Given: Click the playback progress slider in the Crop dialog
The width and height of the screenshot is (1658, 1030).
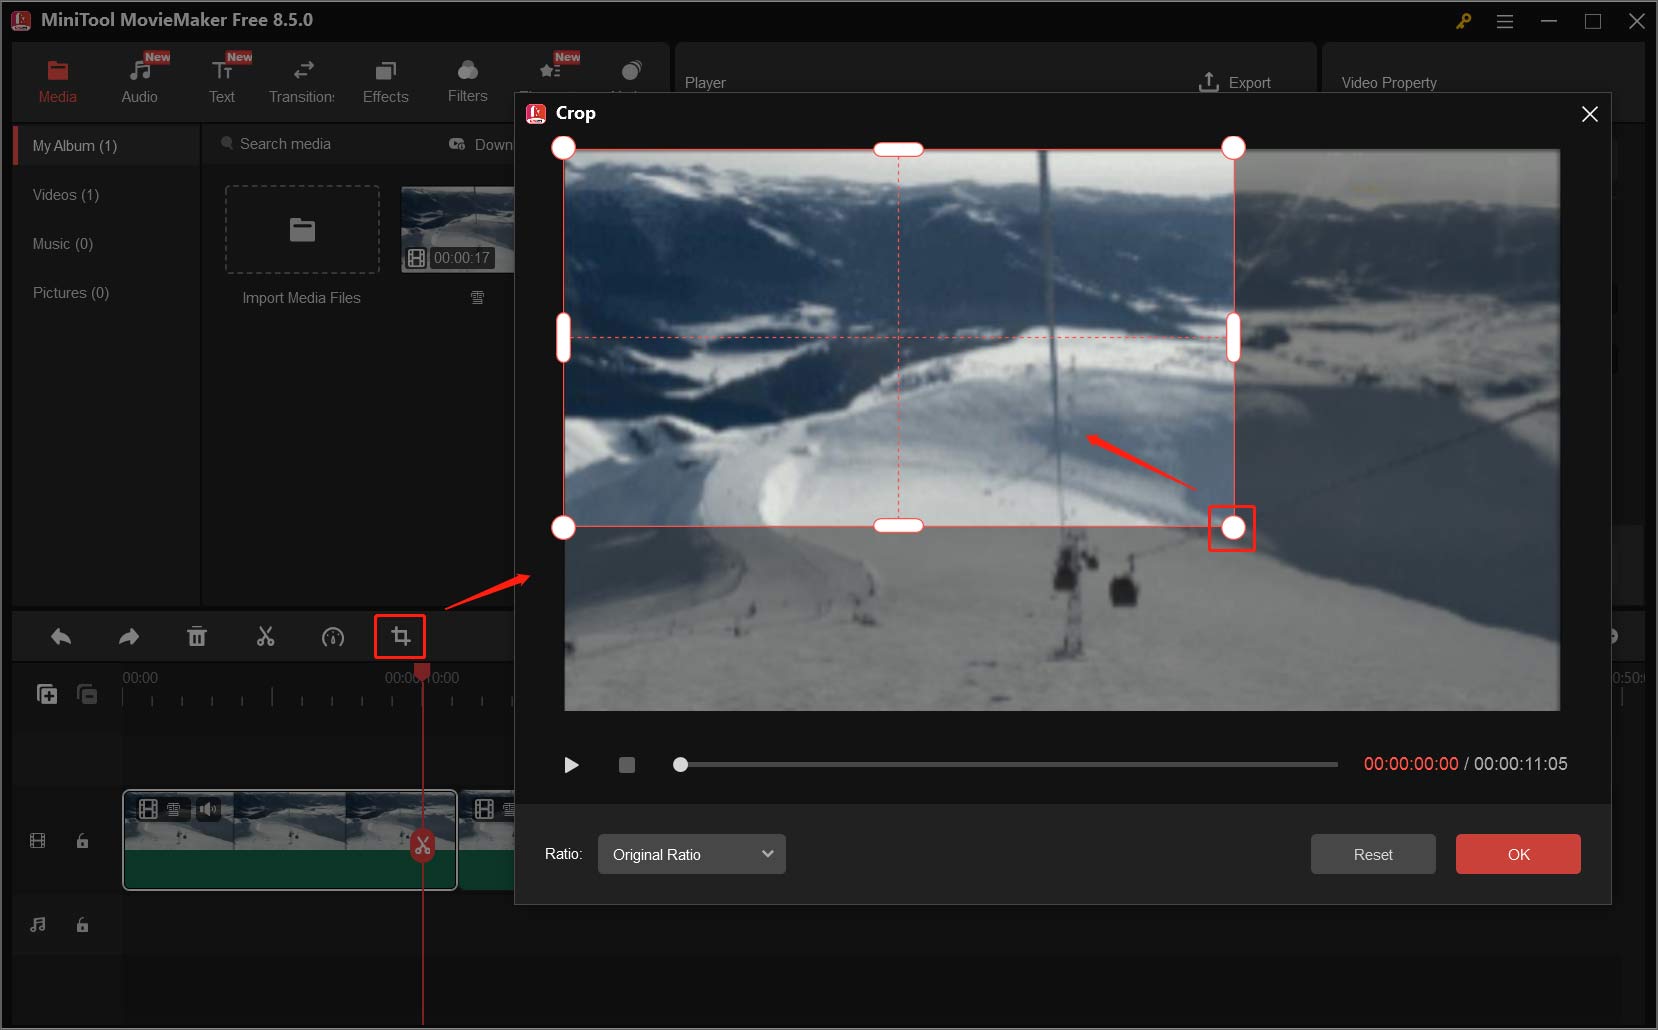Looking at the screenshot, I should 1000,764.
